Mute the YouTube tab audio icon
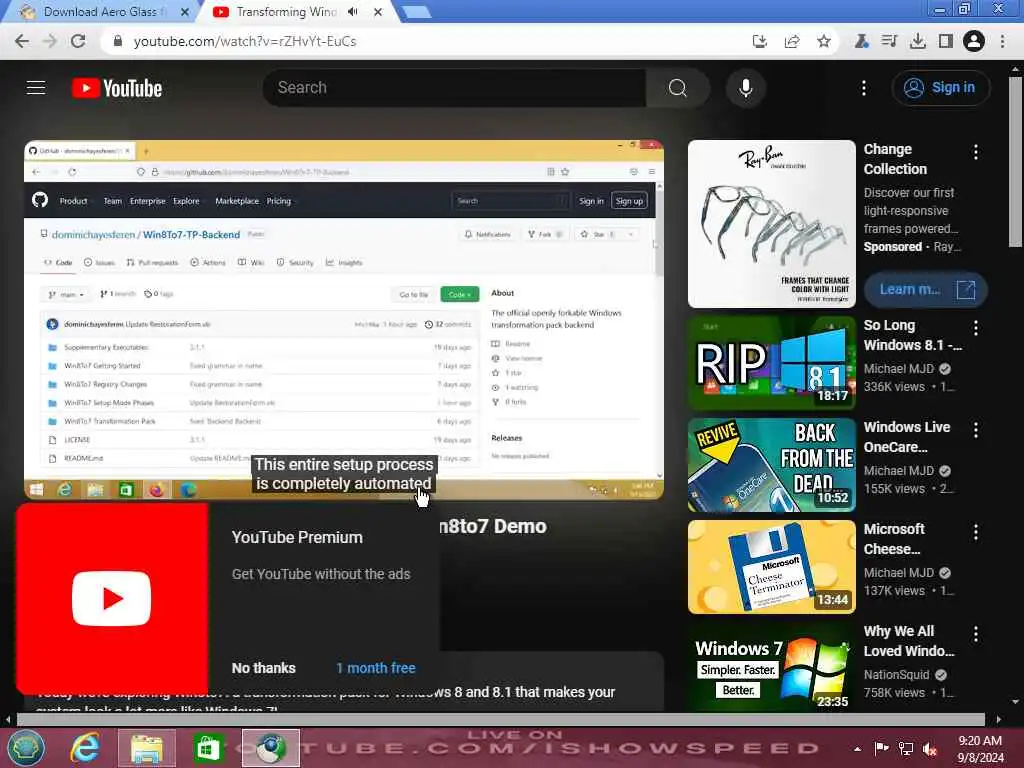1024x768 pixels. click(353, 12)
